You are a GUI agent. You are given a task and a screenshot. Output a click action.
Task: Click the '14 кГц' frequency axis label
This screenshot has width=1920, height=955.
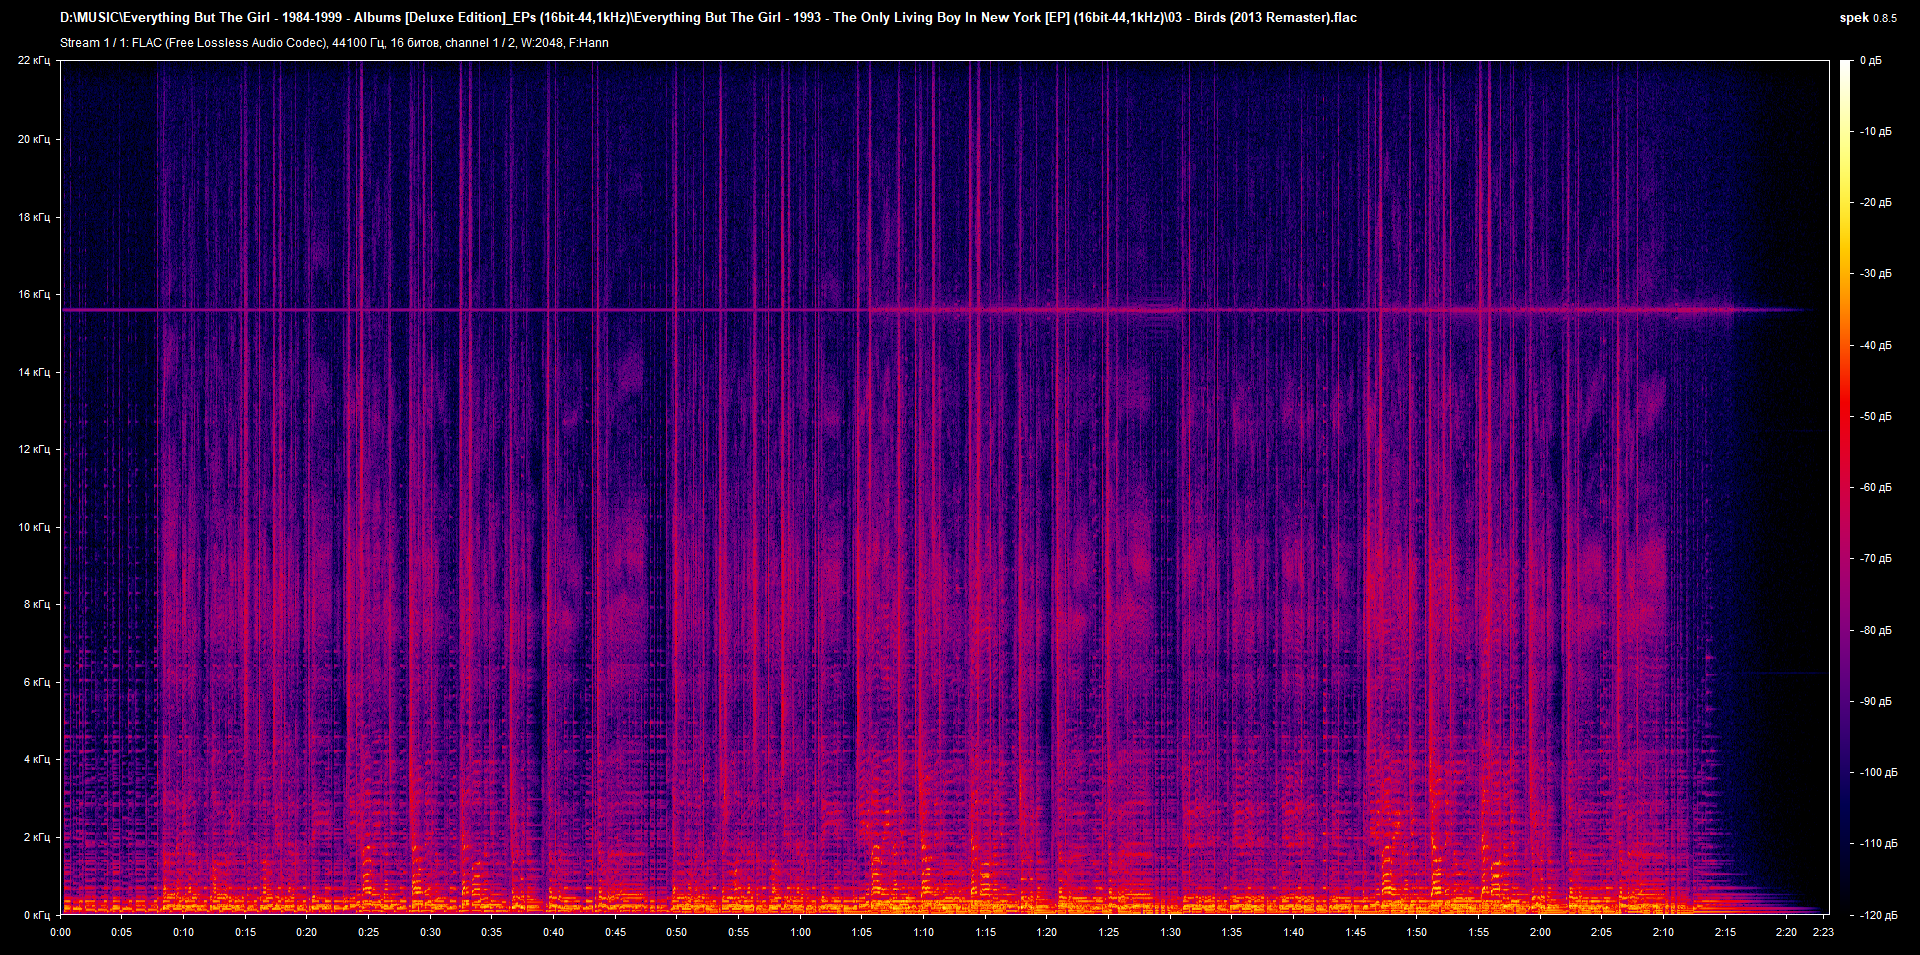click(x=34, y=372)
